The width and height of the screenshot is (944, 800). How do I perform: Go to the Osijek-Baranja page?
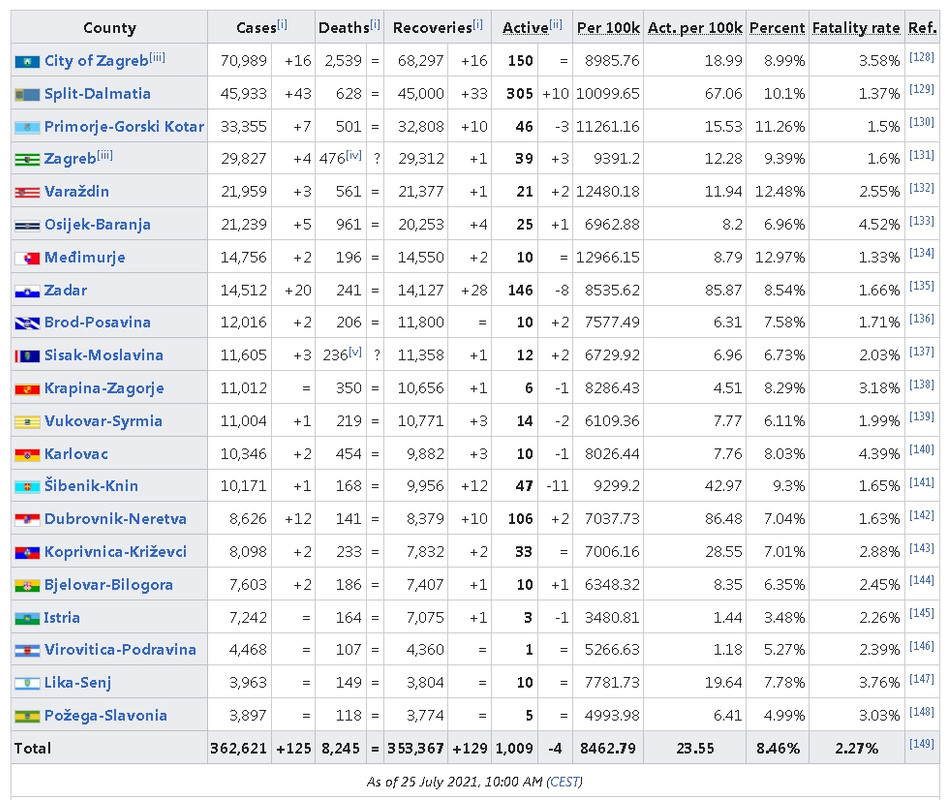(97, 225)
